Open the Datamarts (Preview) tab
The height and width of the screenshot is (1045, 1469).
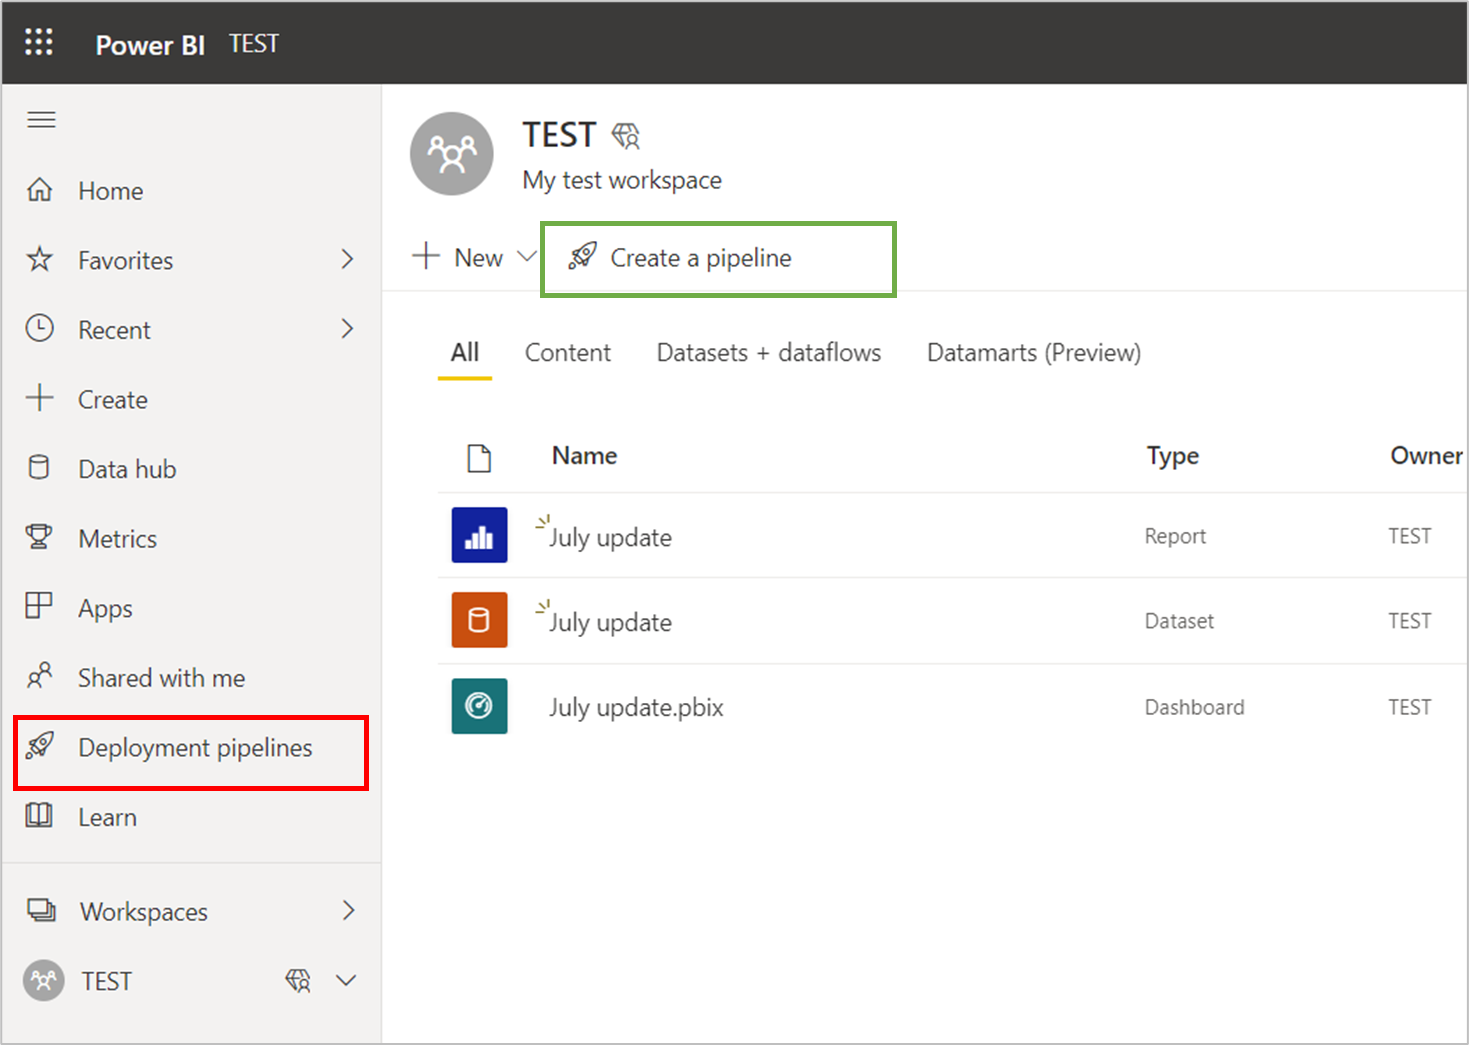point(1033,352)
